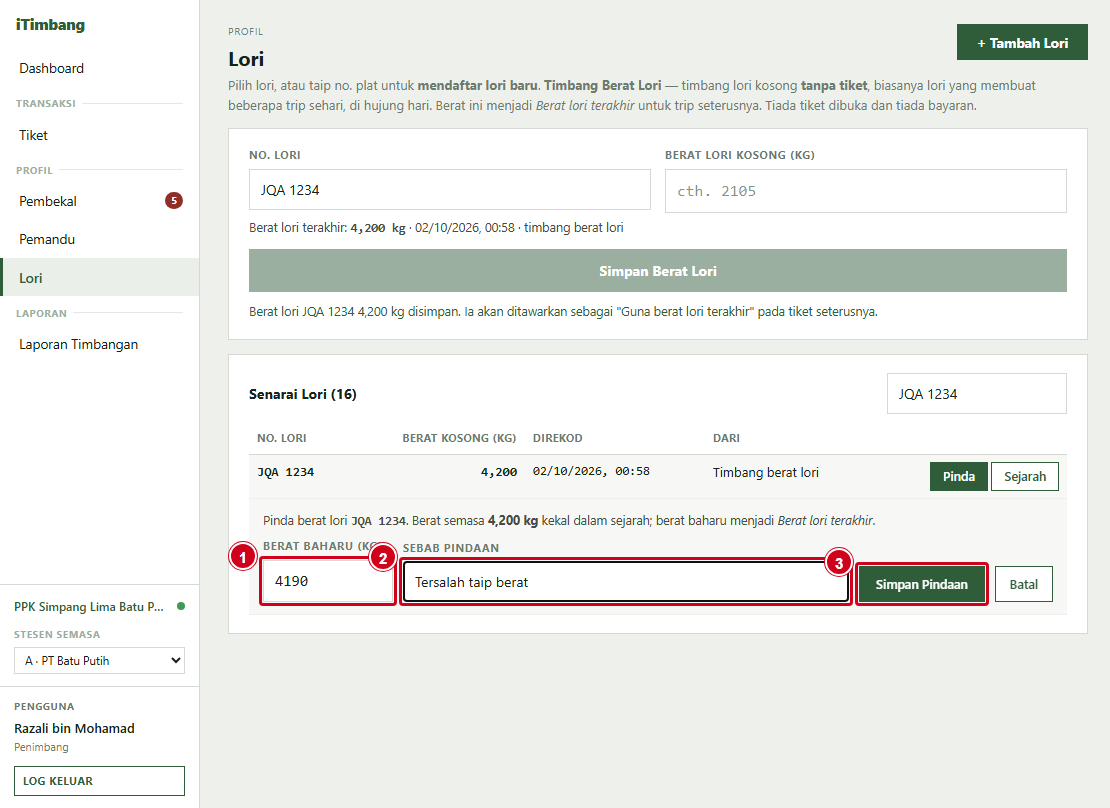This screenshot has height=808, width=1110.
Task: Focus the Berat Lori Kosong field
Action: coord(866,190)
